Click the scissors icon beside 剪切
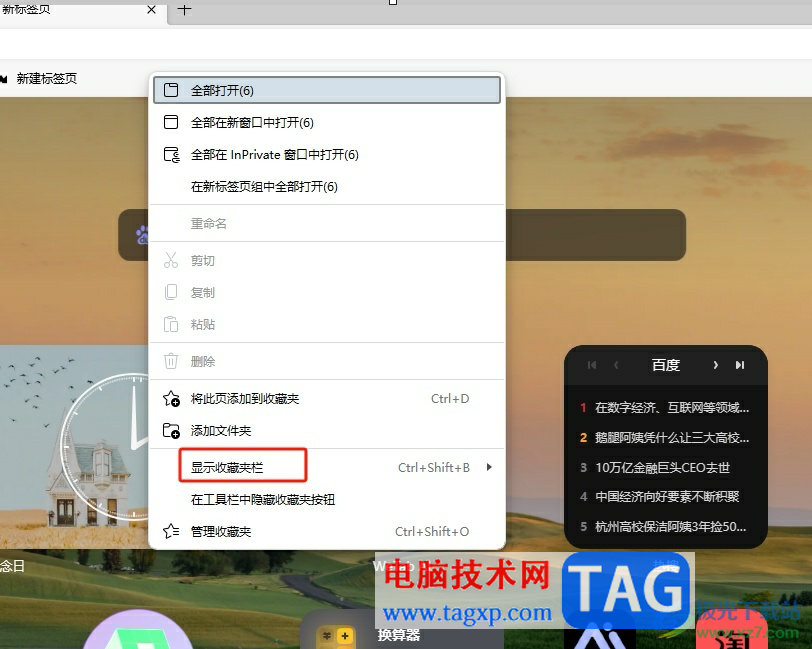 [173, 260]
